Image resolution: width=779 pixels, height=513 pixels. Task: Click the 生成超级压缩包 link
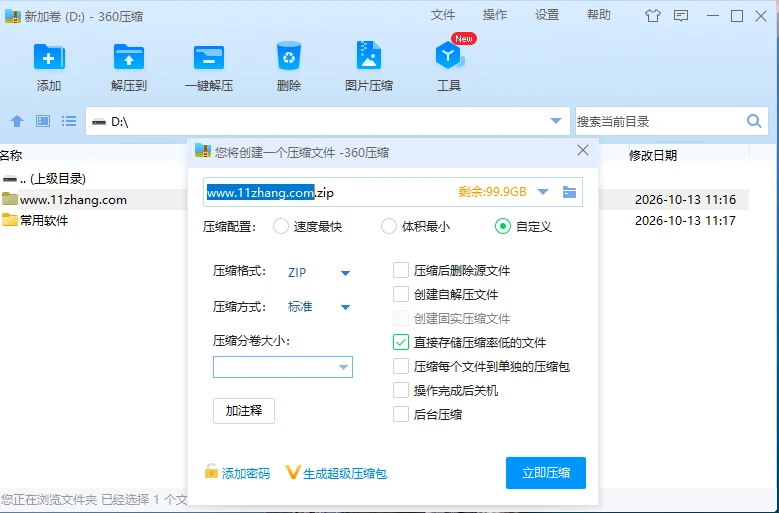coord(345,474)
